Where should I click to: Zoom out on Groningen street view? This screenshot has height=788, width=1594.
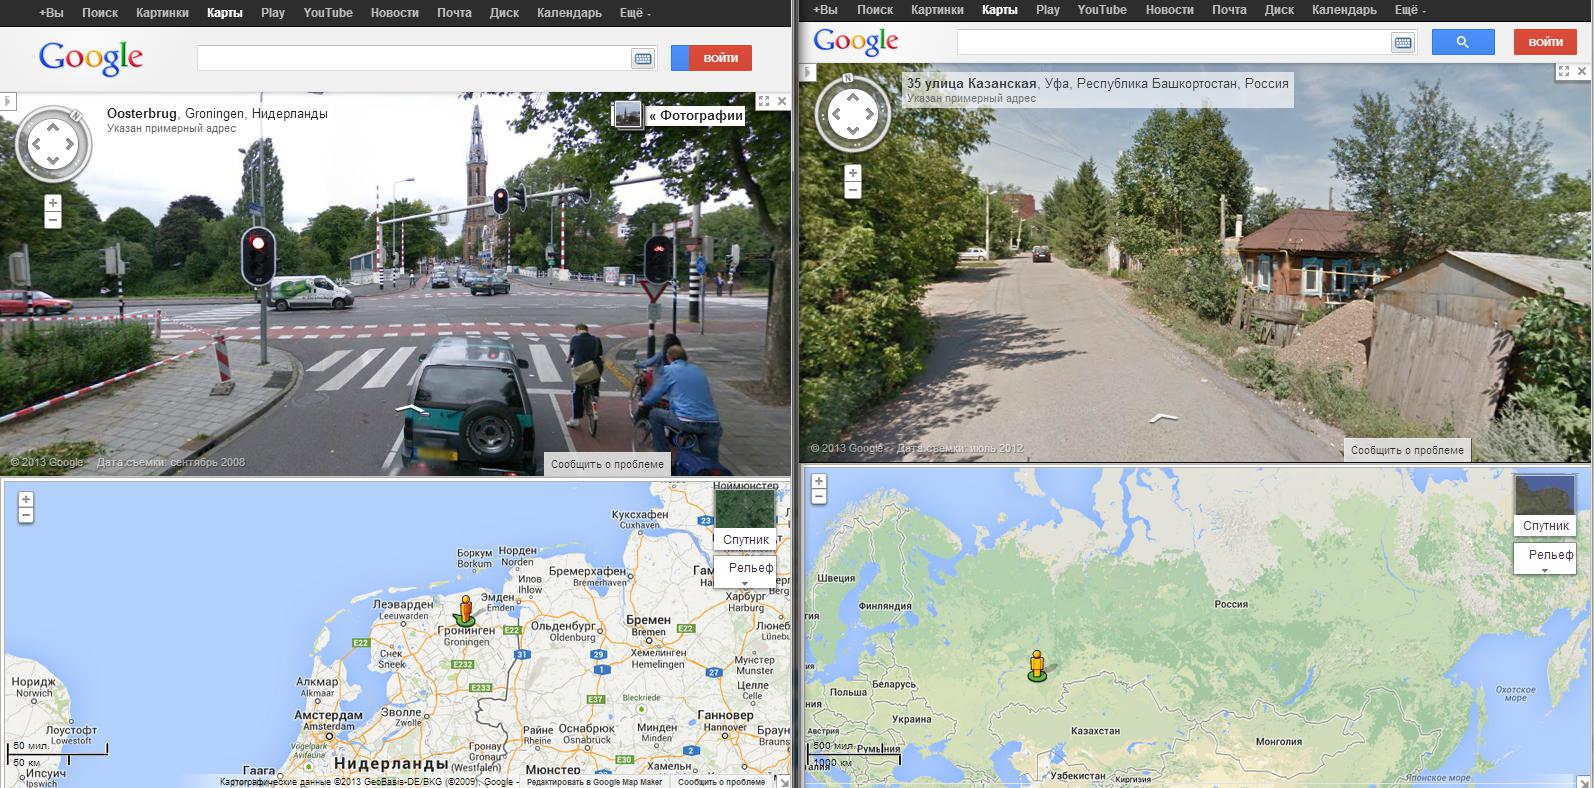click(53, 220)
